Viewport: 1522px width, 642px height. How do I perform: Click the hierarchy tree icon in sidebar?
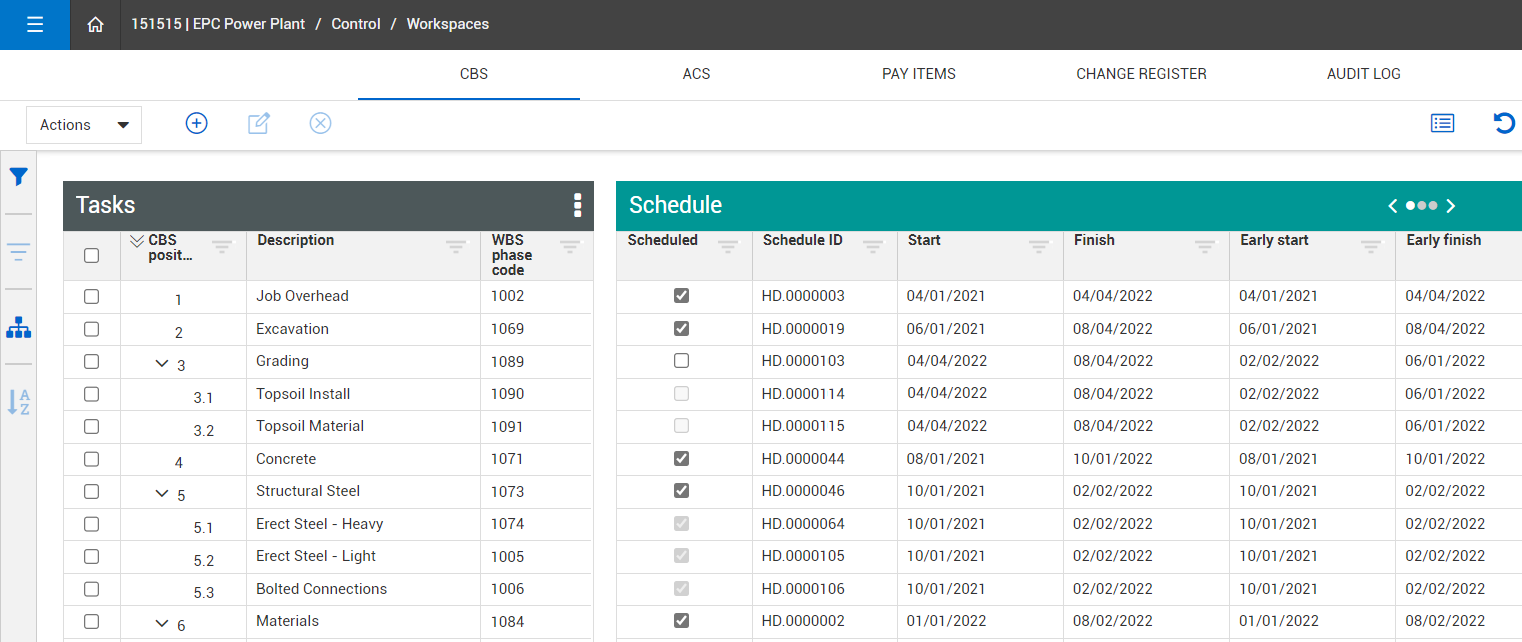[18, 327]
